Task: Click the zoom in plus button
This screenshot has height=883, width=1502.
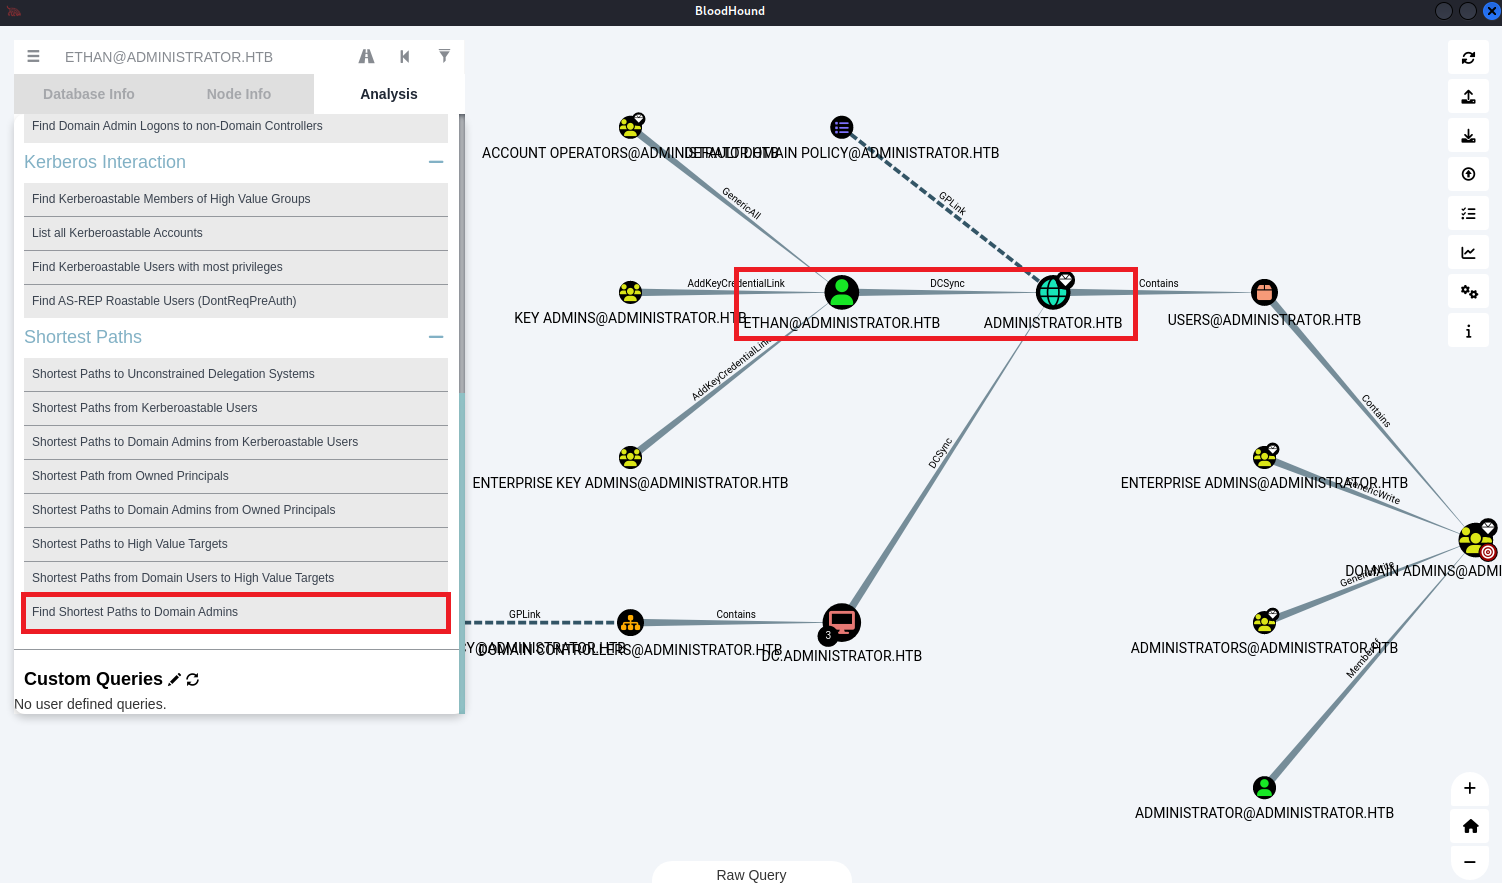Action: tap(1469, 788)
